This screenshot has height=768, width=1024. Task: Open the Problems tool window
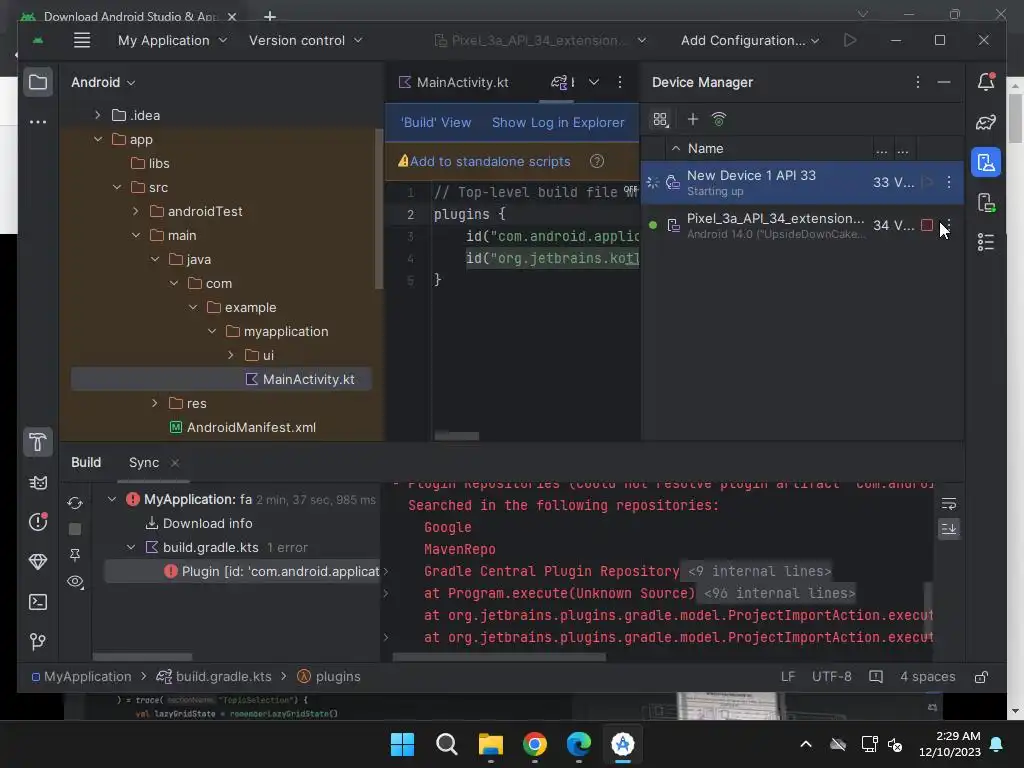click(x=38, y=522)
